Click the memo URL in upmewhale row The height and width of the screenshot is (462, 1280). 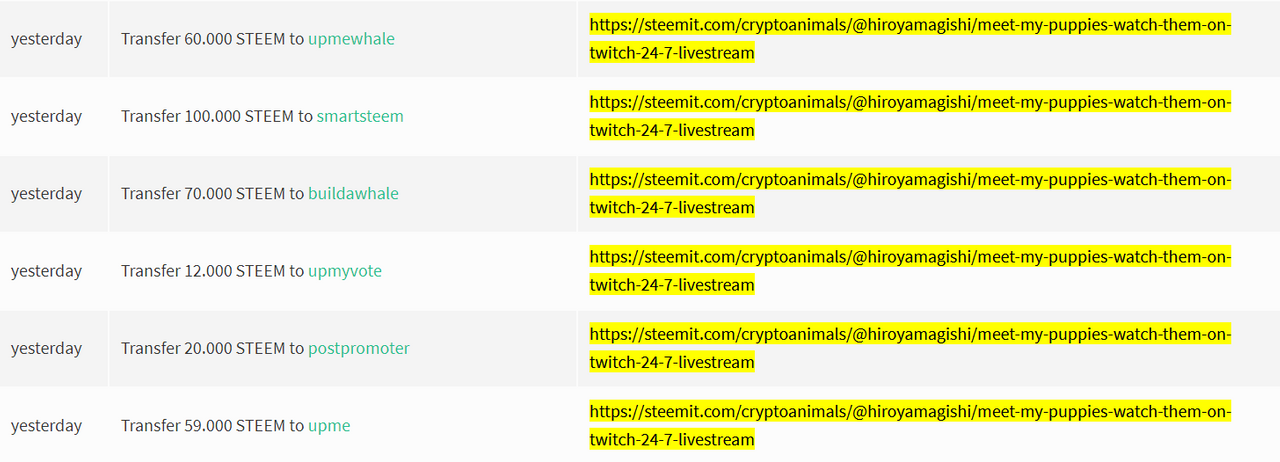click(910, 39)
